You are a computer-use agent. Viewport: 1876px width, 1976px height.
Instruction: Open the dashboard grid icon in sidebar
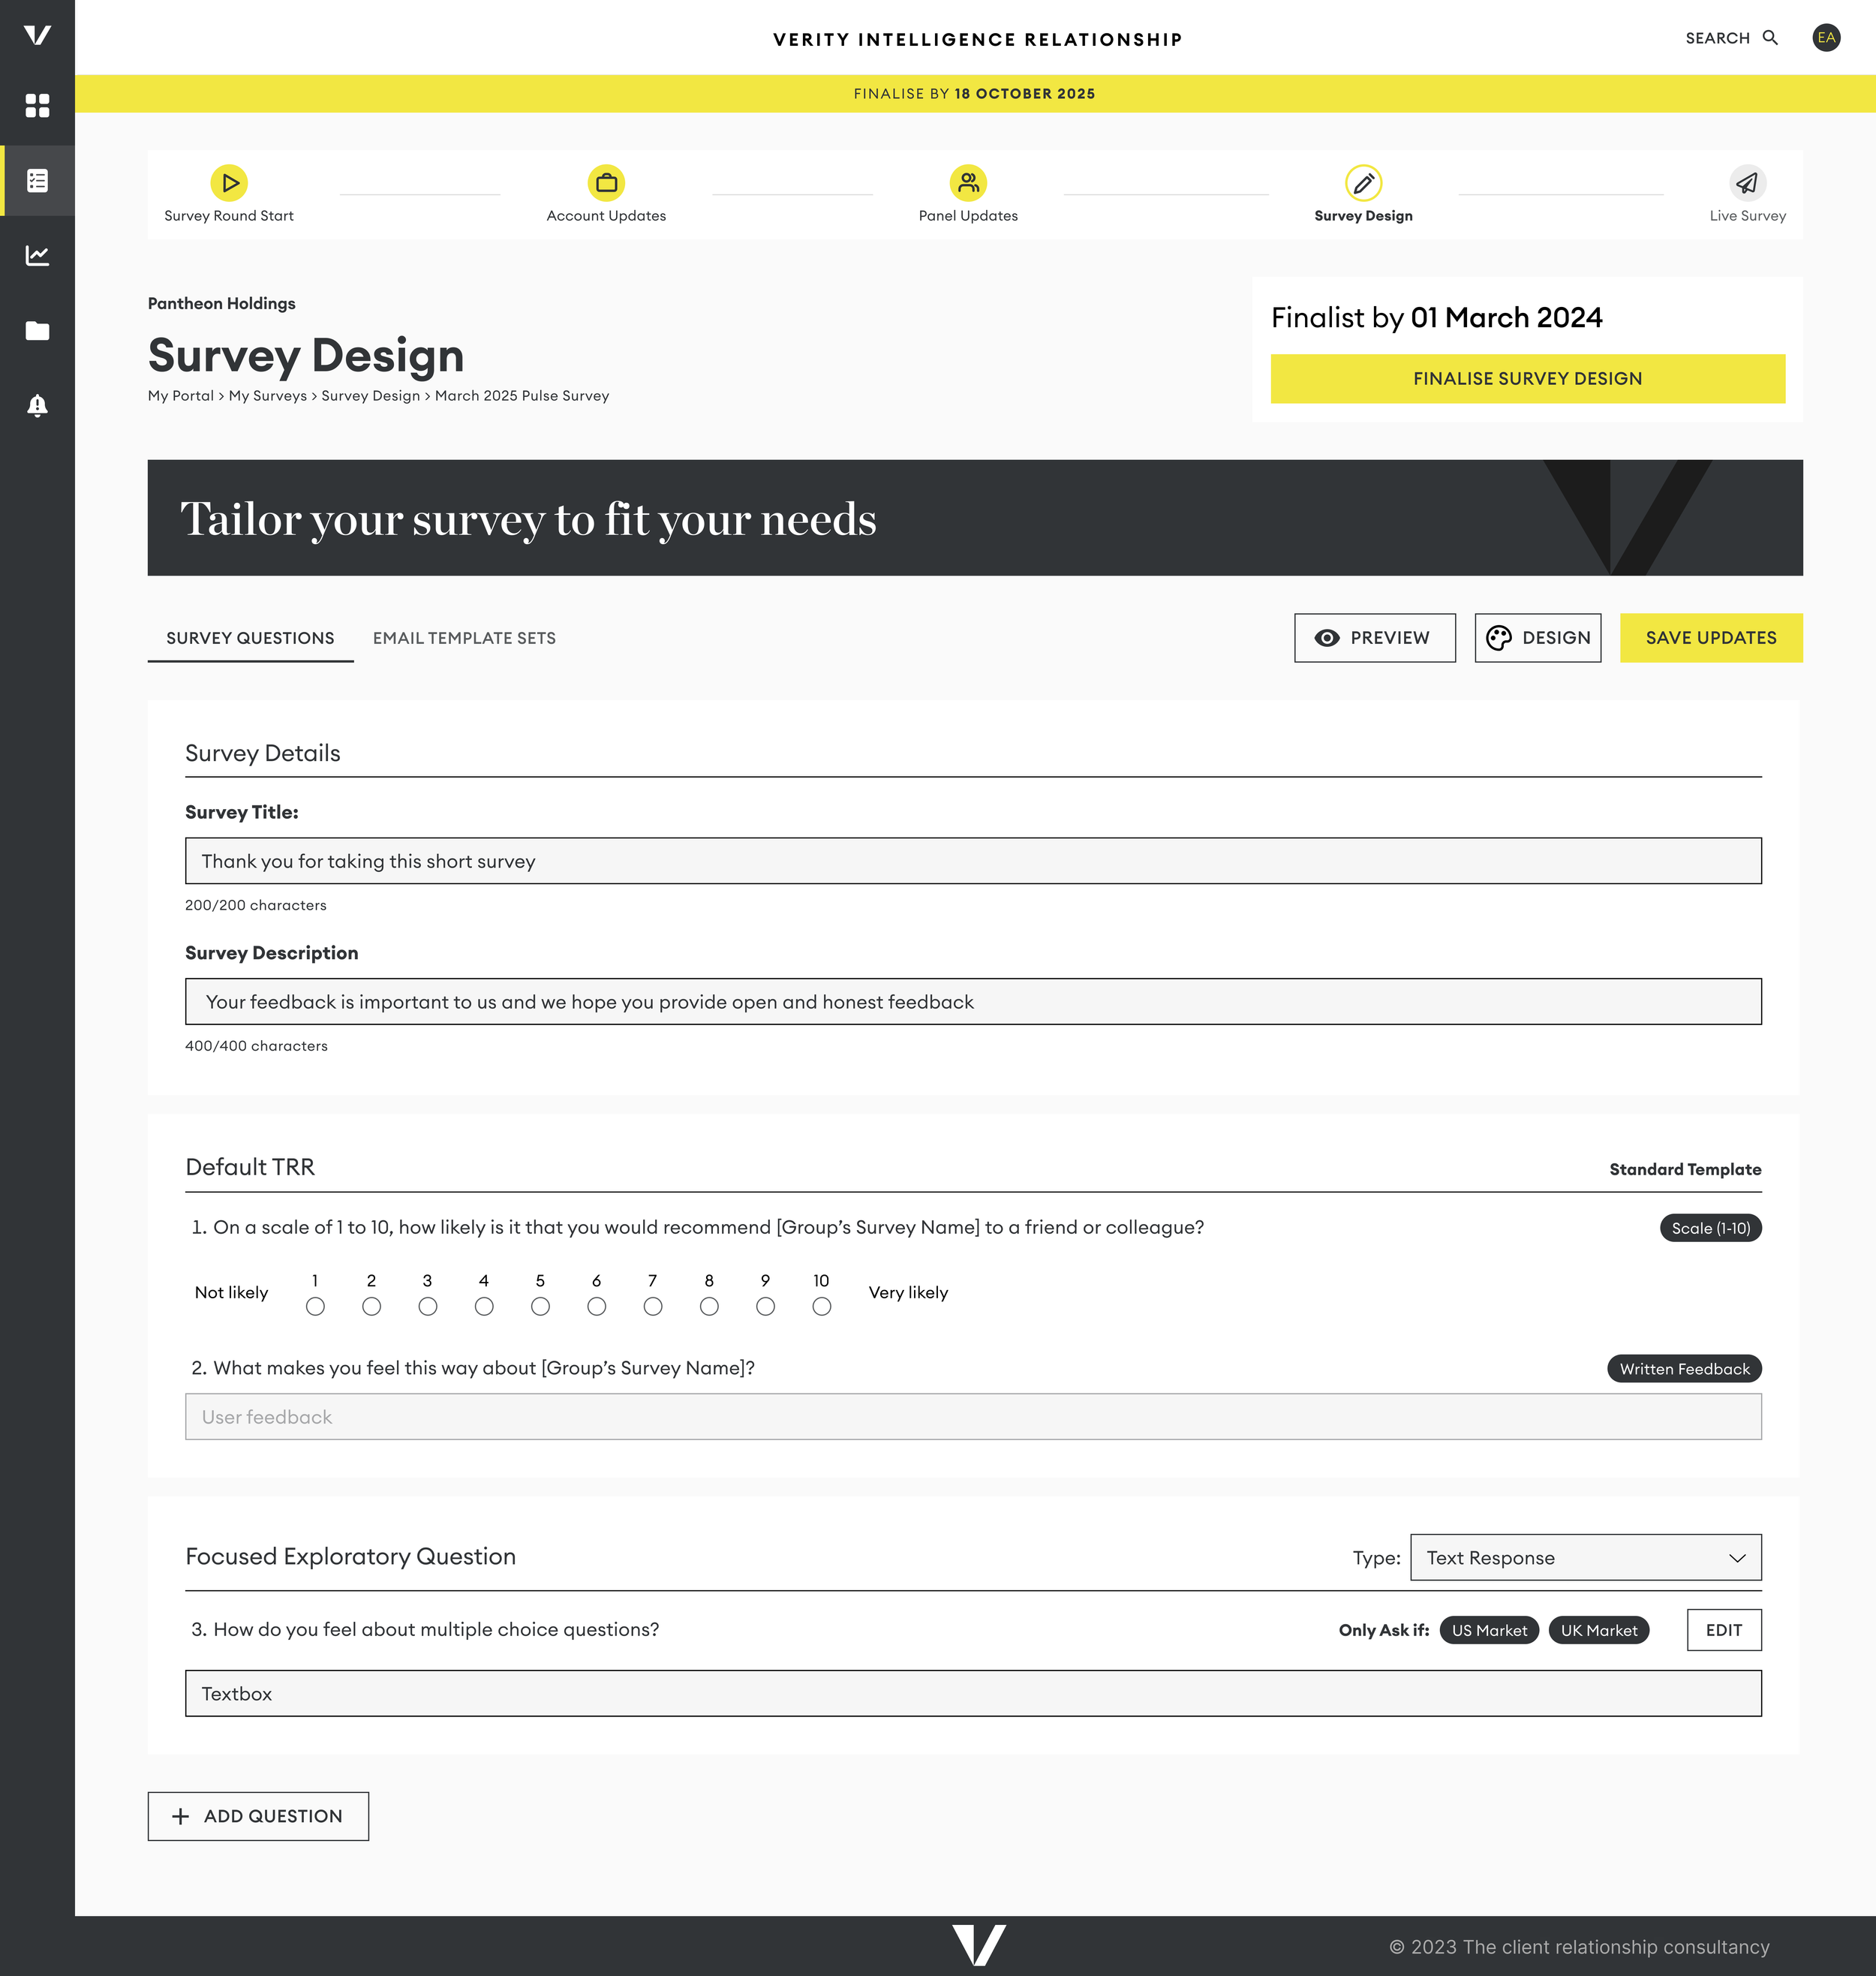(37, 106)
